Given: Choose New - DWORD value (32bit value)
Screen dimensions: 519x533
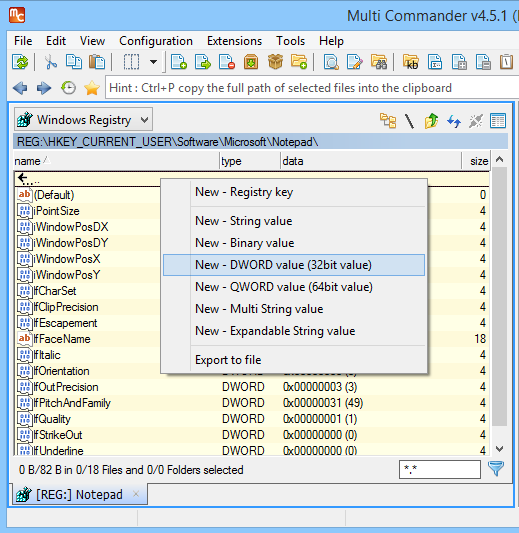Looking at the screenshot, I should coord(294,265).
